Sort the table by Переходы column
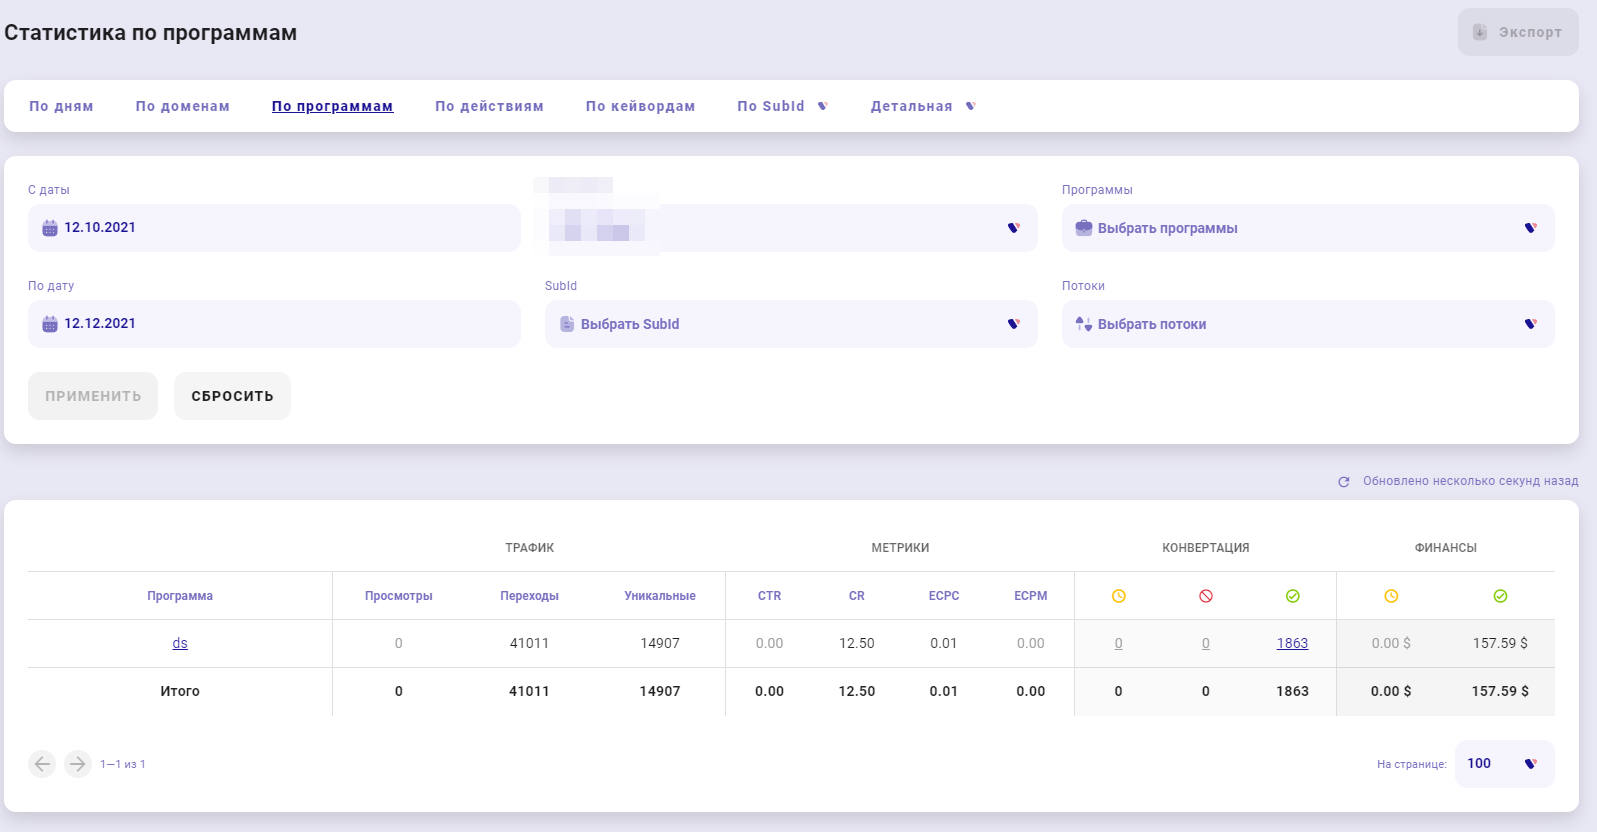The image size is (1597, 832). [529, 596]
